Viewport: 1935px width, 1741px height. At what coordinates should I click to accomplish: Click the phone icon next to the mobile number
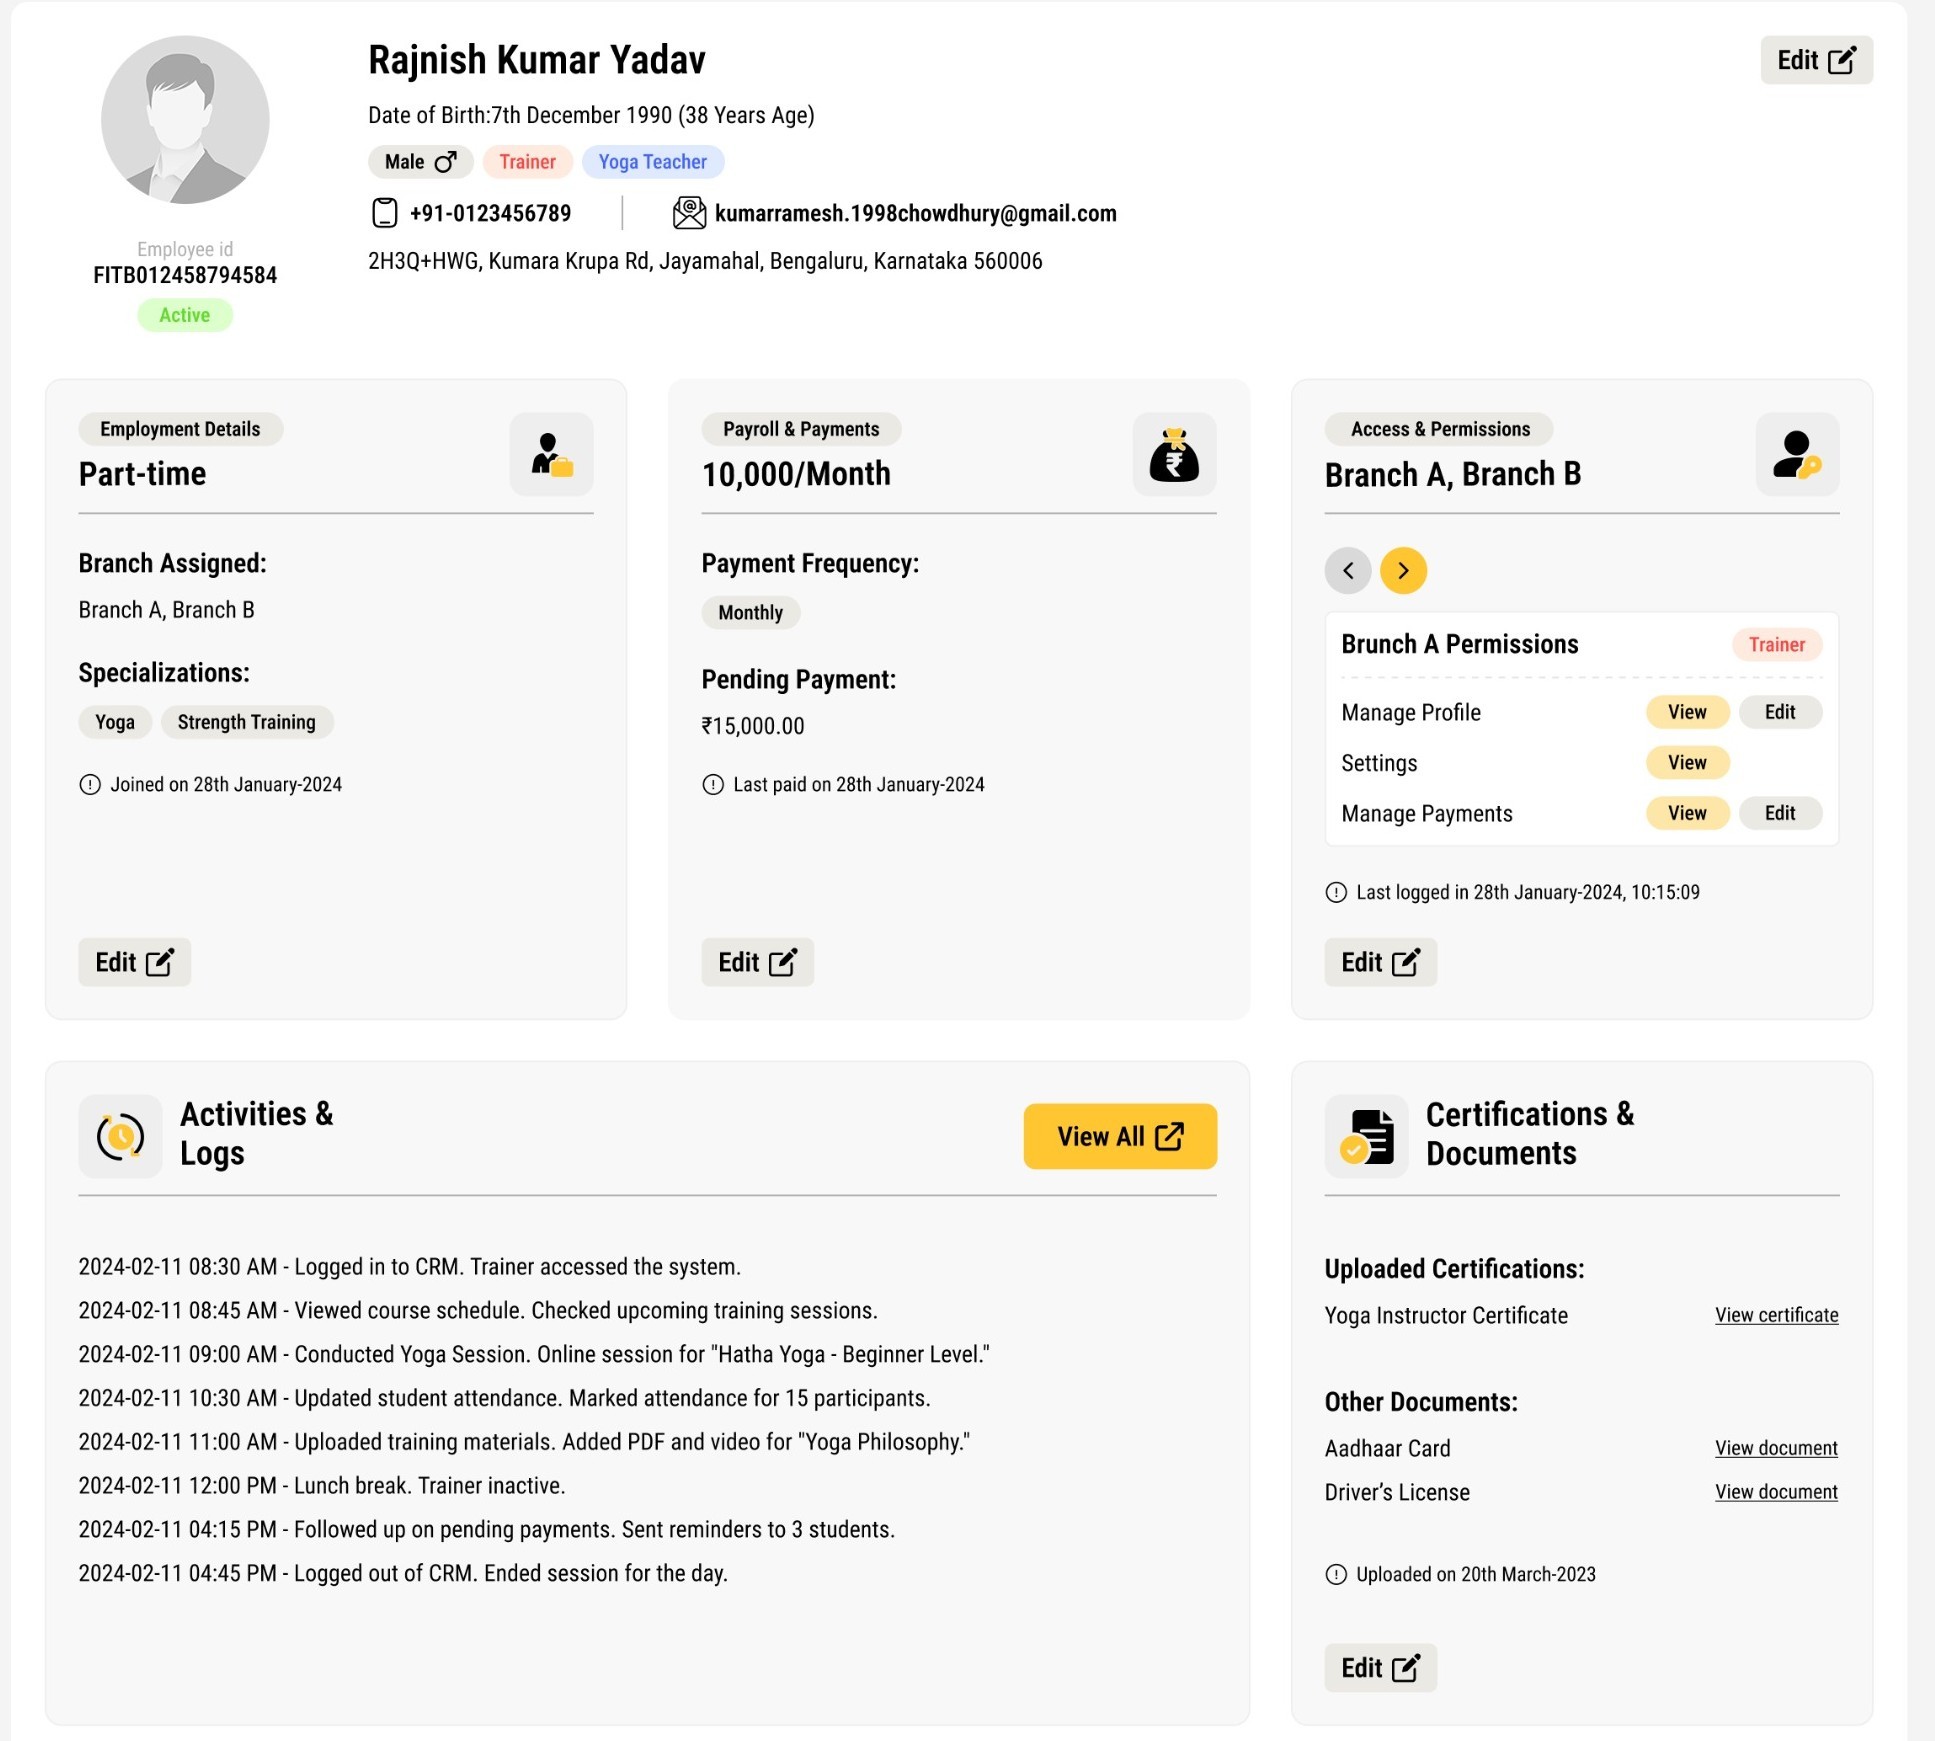pyautogui.click(x=384, y=212)
